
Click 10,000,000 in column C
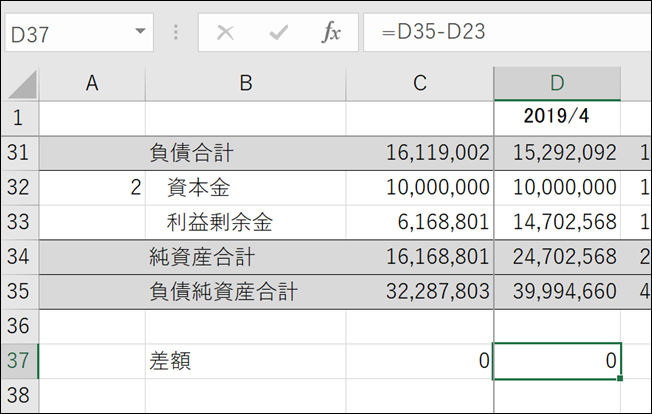coord(420,187)
